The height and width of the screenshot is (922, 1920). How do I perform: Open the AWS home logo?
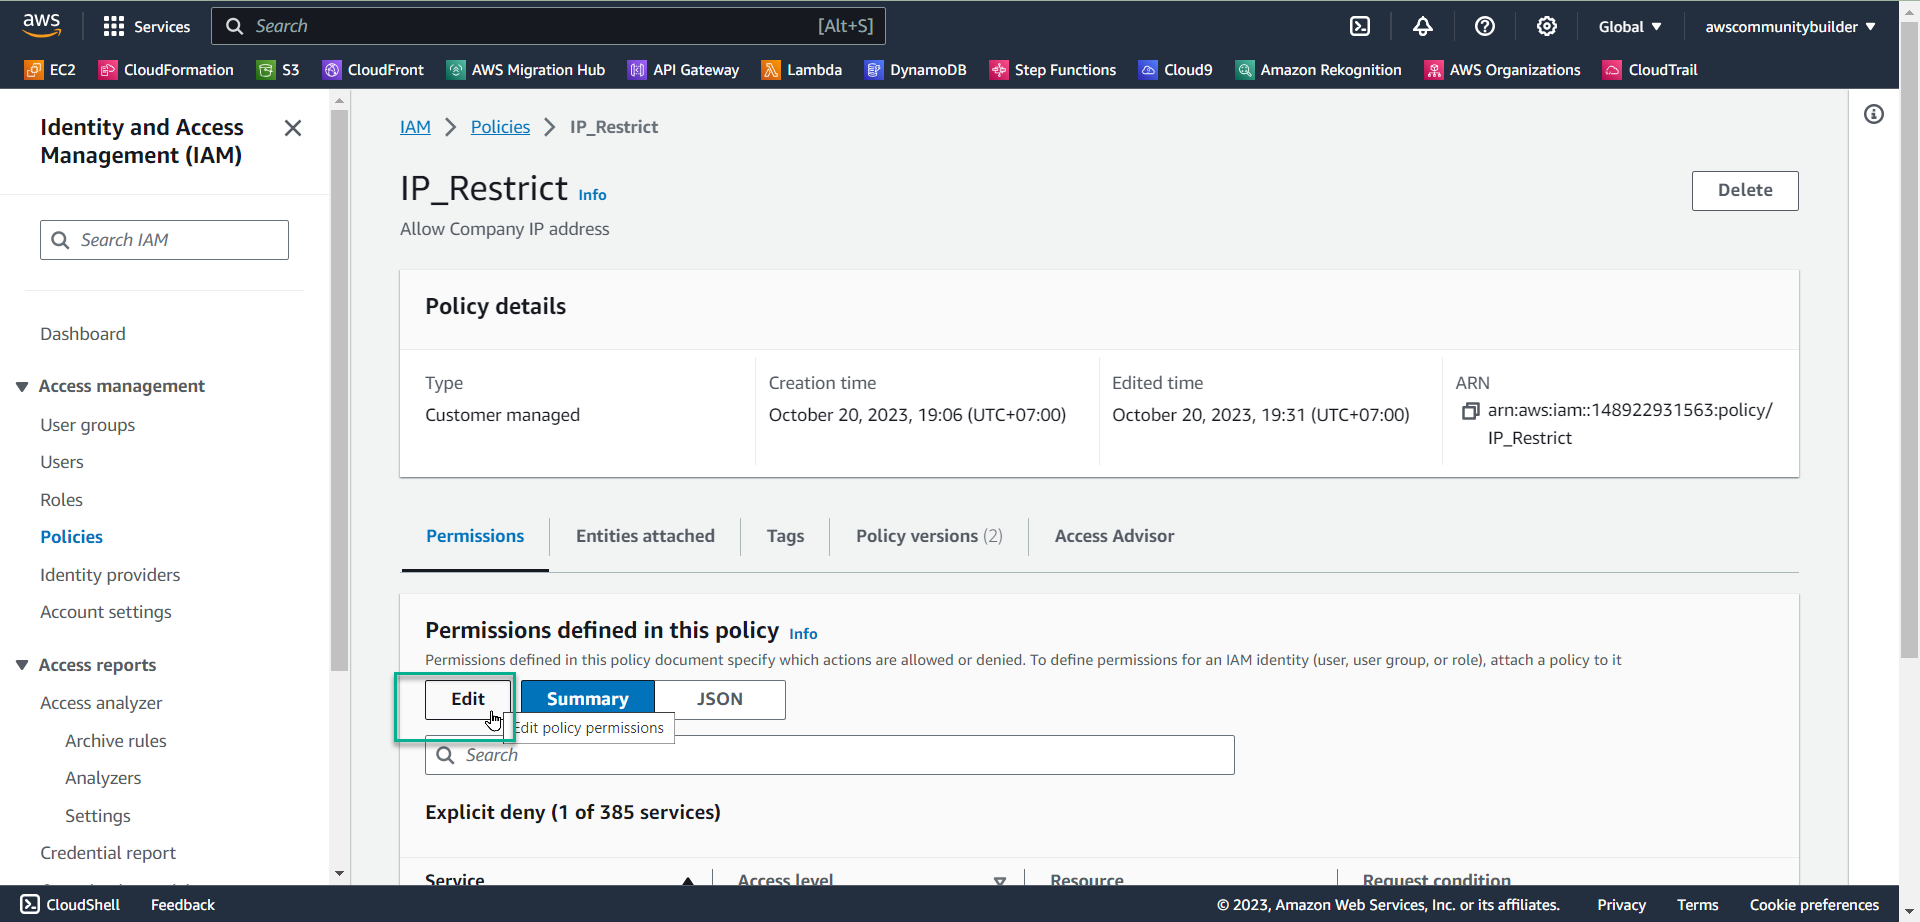[x=41, y=25]
